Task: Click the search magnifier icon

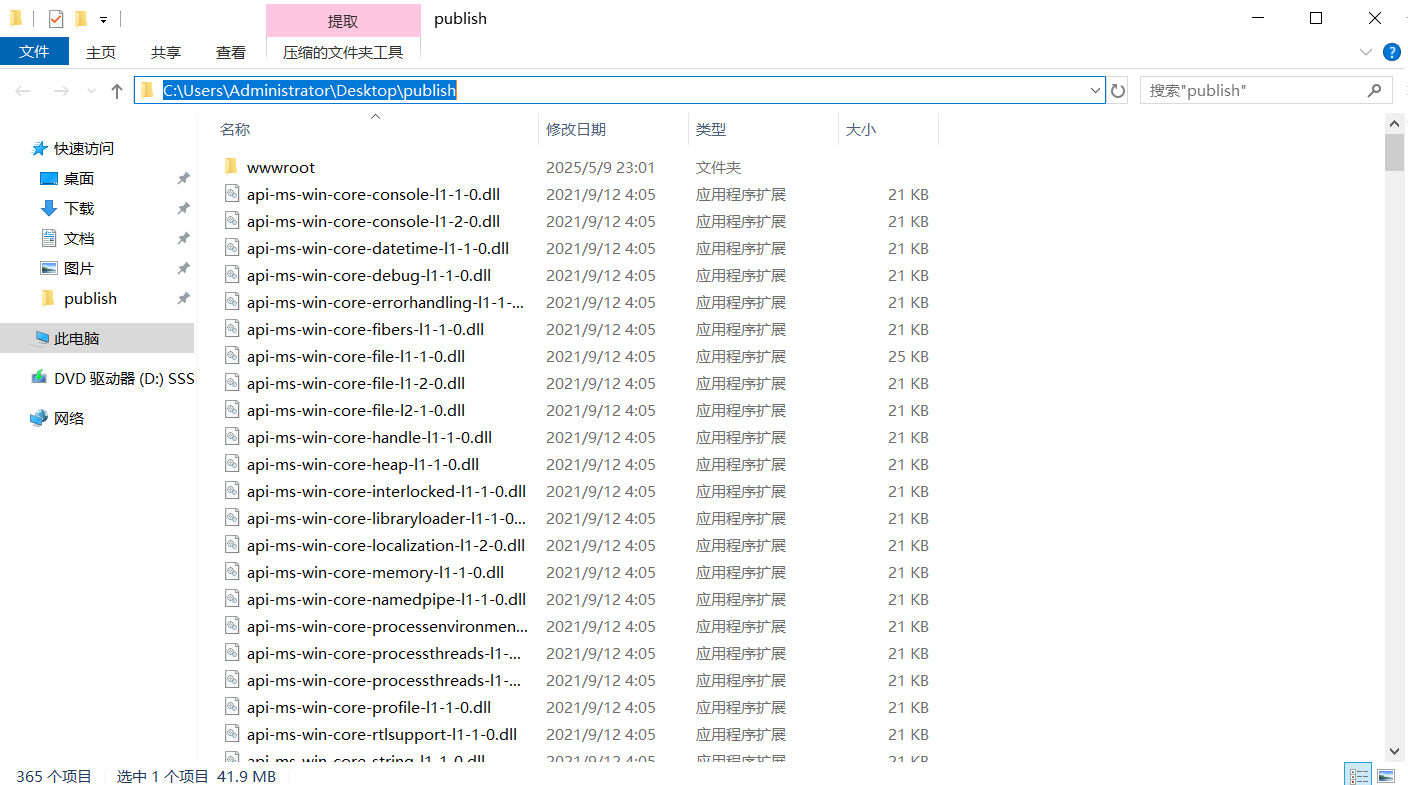Action: pos(1374,90)
